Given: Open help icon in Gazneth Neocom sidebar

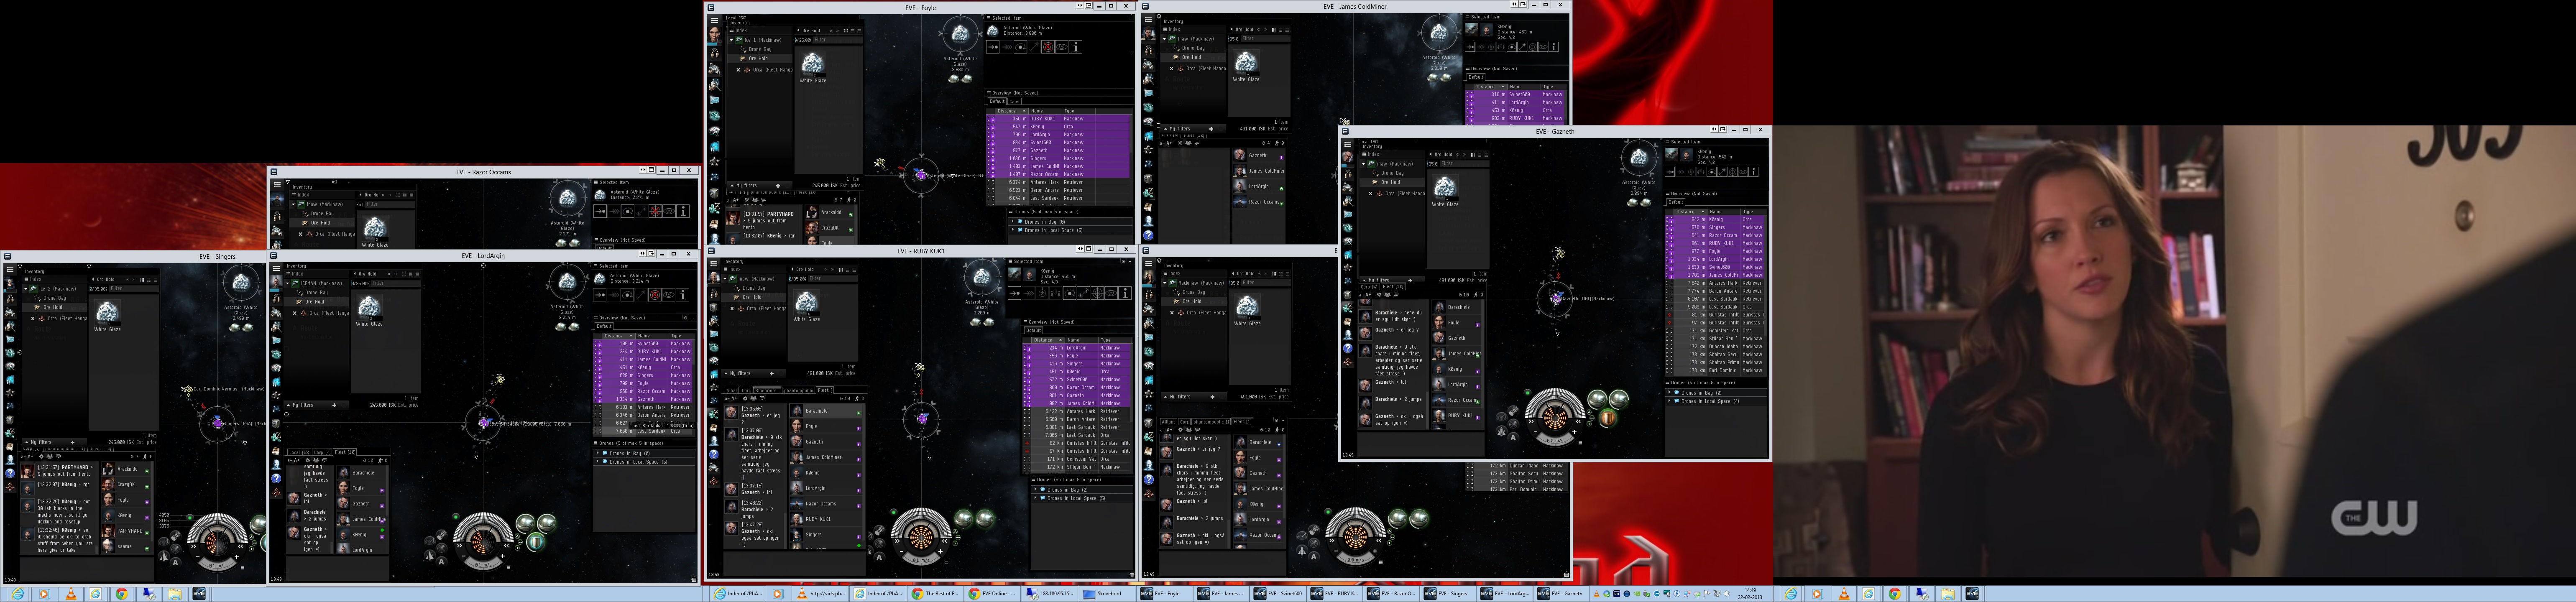Looking at the screenshot, I should [x=1348, y=348].
